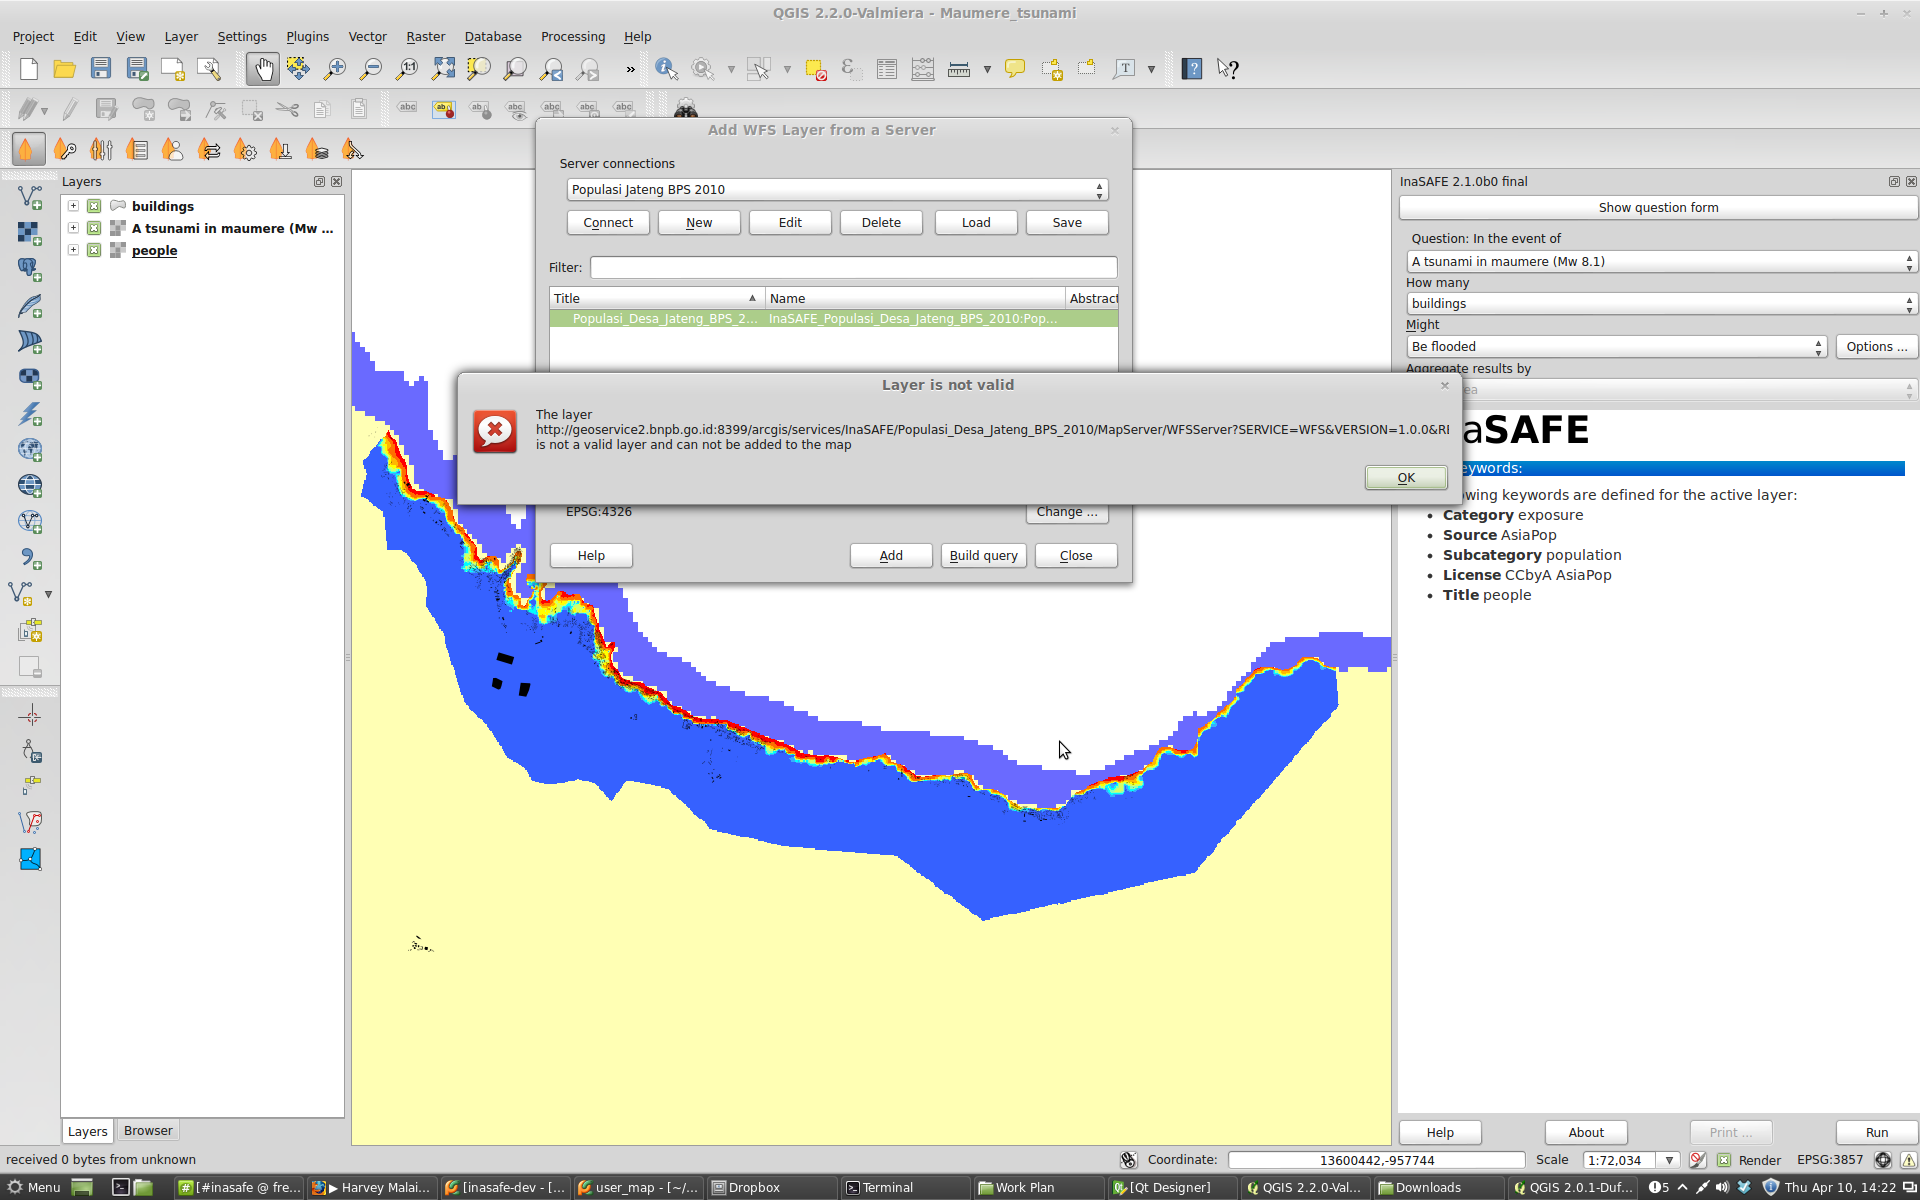Open the attribute table icon
Viewport: 1920px width, 1200px height.
coord(886,69)
